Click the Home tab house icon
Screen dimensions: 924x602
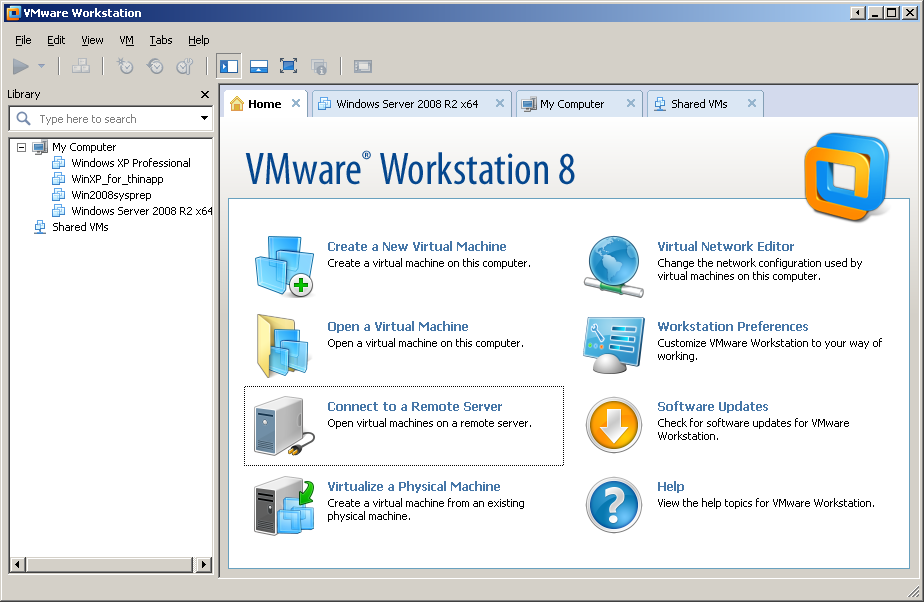(237, 104)
